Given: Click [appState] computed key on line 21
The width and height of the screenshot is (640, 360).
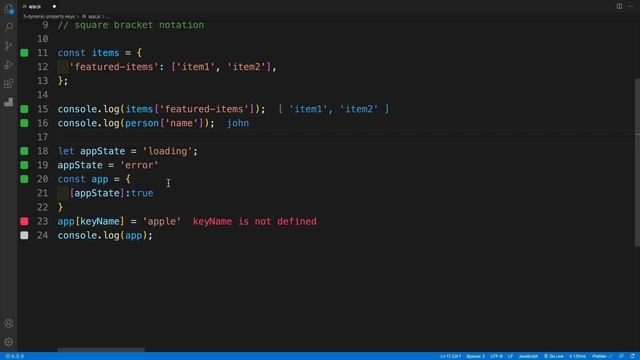Looking at the screenshot, I should click(96, 193).
